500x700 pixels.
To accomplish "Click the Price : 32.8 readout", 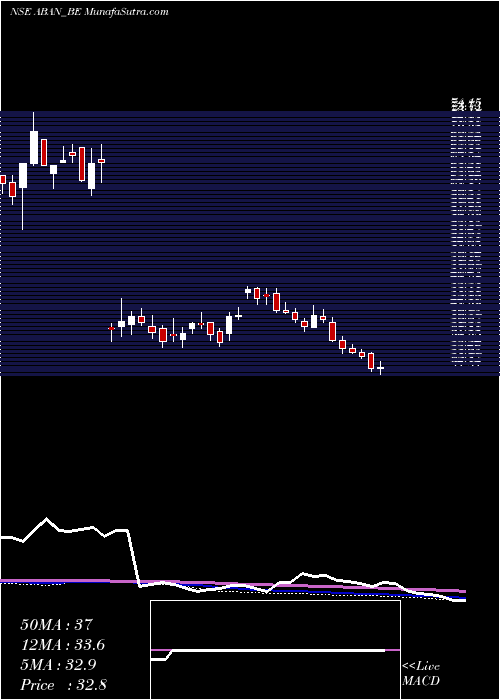I will tap(63, 685).
